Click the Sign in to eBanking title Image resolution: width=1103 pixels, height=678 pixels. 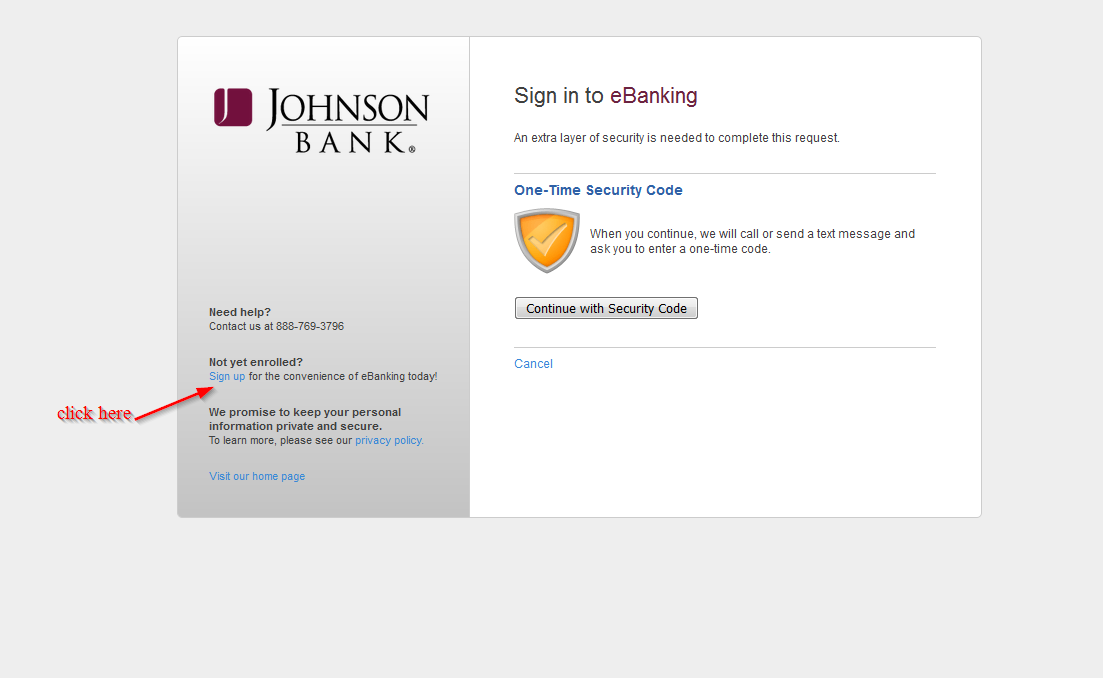[x=606, y=96]
